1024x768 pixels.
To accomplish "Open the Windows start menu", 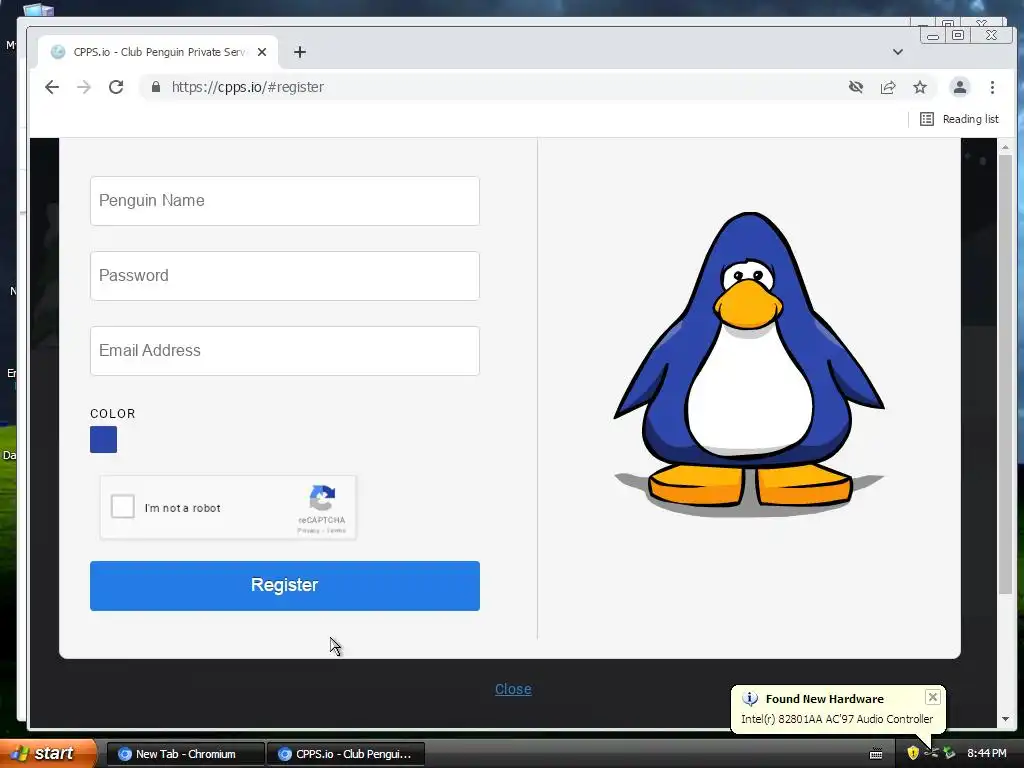I will tap(48, 754).
